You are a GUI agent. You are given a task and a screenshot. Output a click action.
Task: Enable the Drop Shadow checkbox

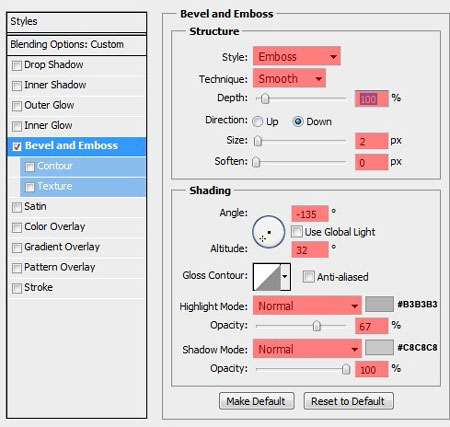pos(17,65)
